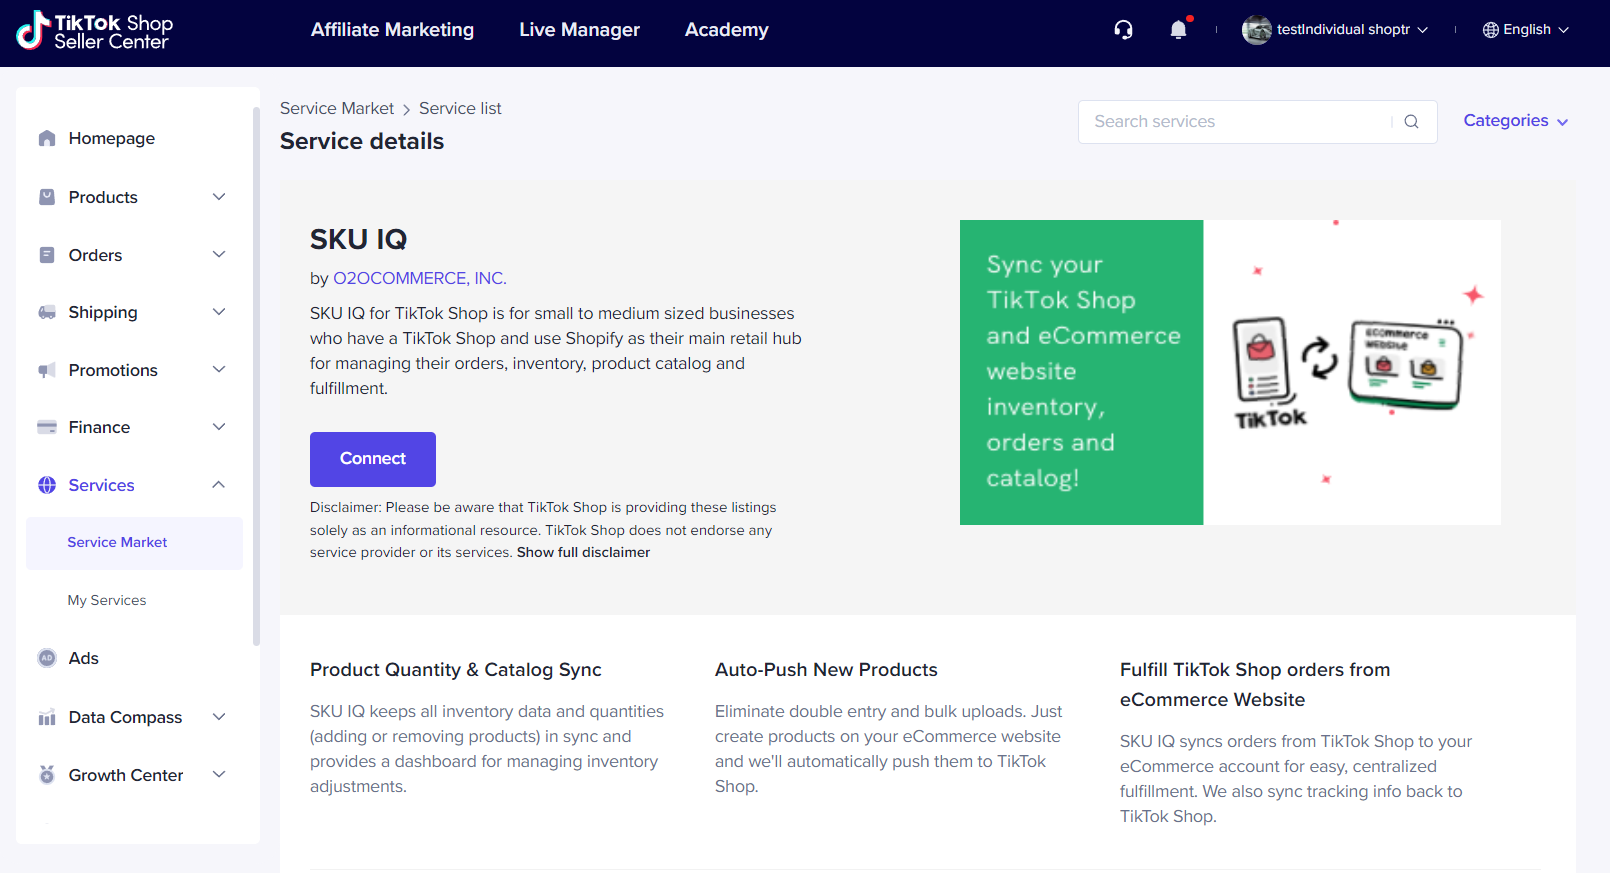Click the Homepage house icon
1610x873 pixels.
pos(47,138)
